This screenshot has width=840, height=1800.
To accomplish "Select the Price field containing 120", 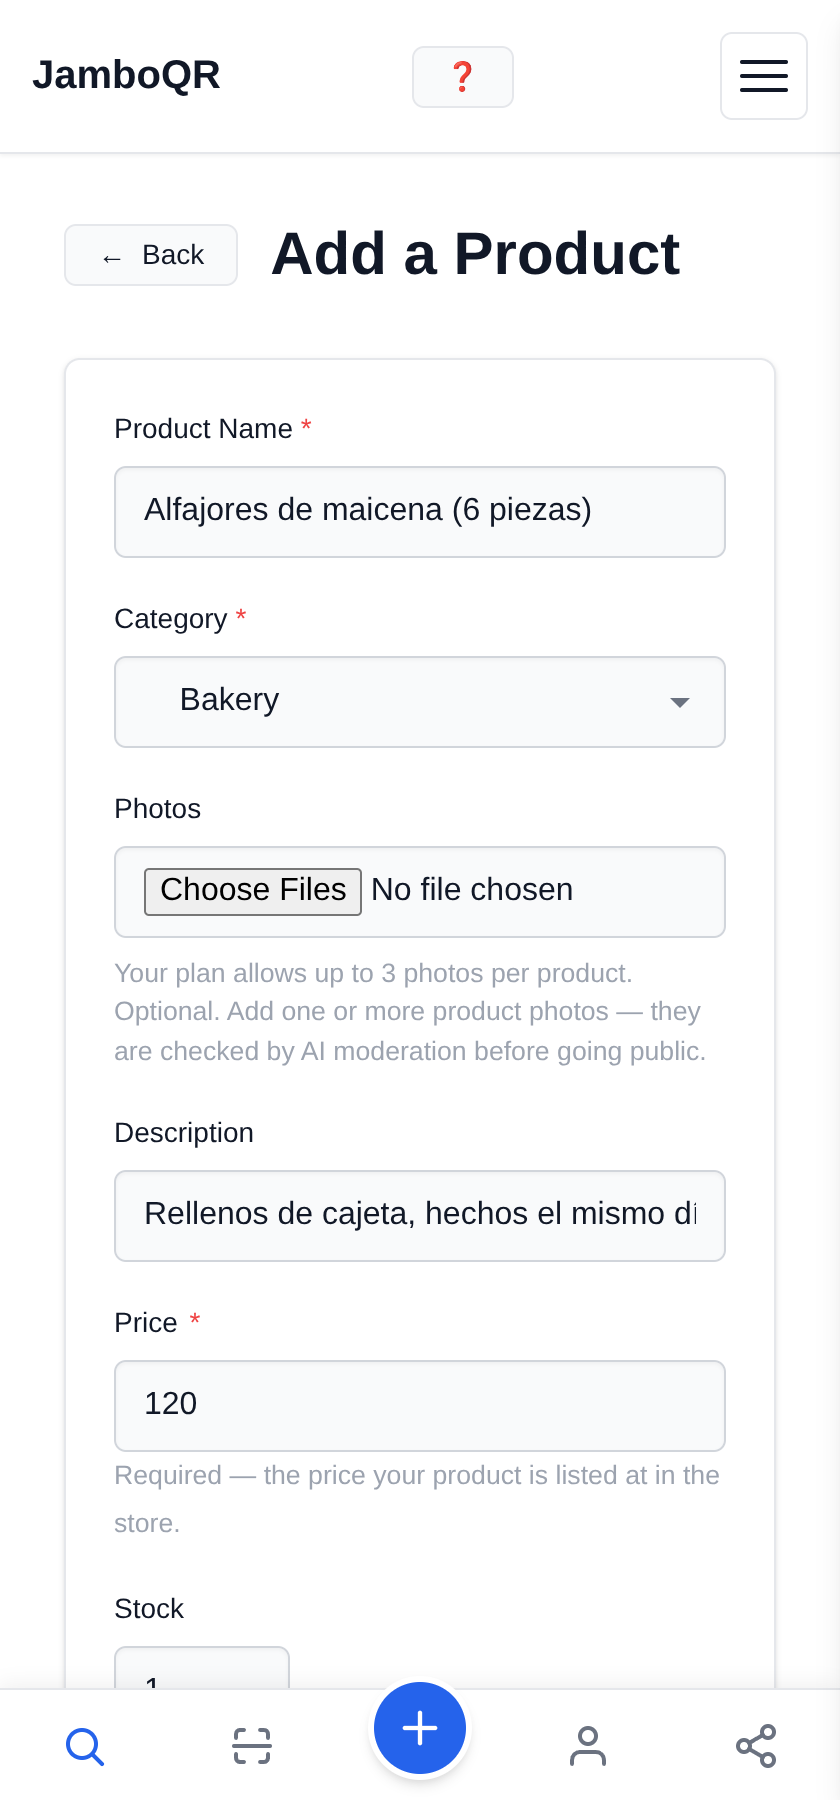I will click(x=420, y=1406).
